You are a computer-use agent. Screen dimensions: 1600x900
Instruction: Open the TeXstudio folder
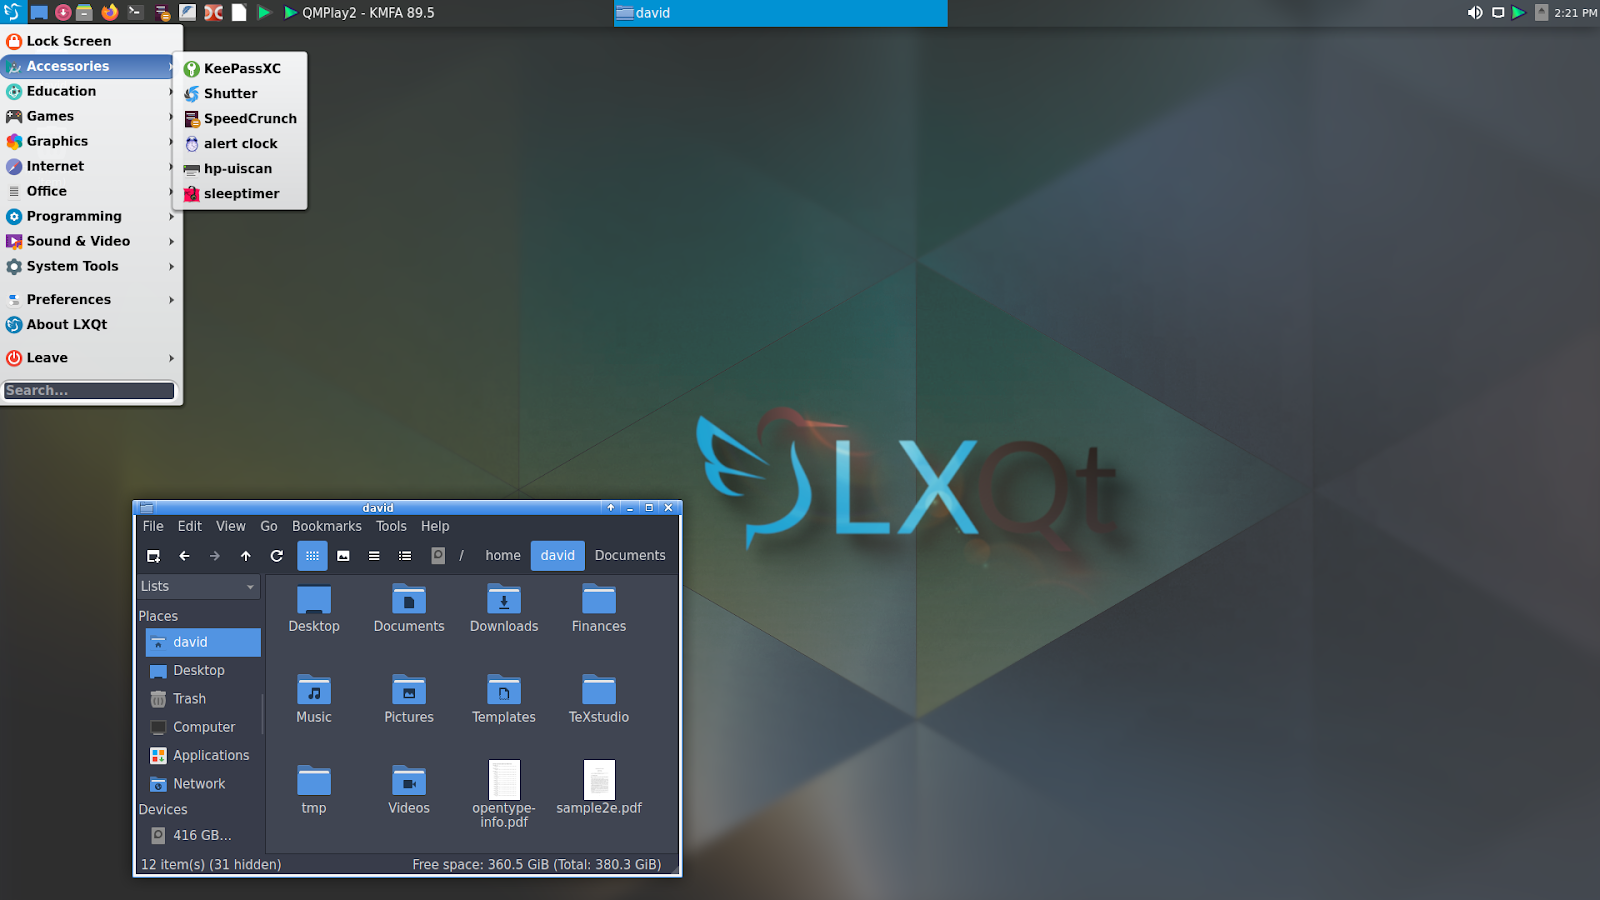click(x=599, y=698)
